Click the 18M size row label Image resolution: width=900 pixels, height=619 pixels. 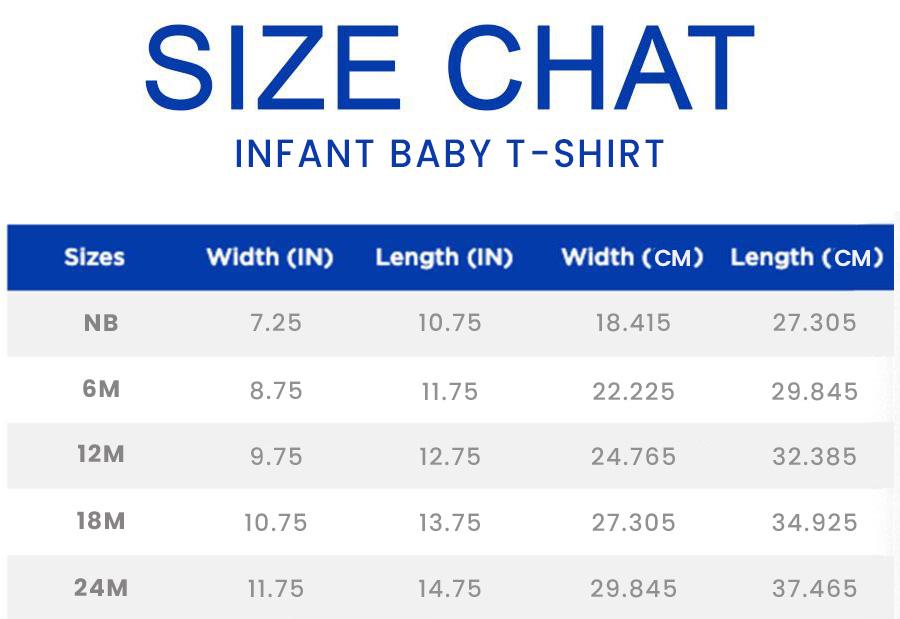coord(101,521)
